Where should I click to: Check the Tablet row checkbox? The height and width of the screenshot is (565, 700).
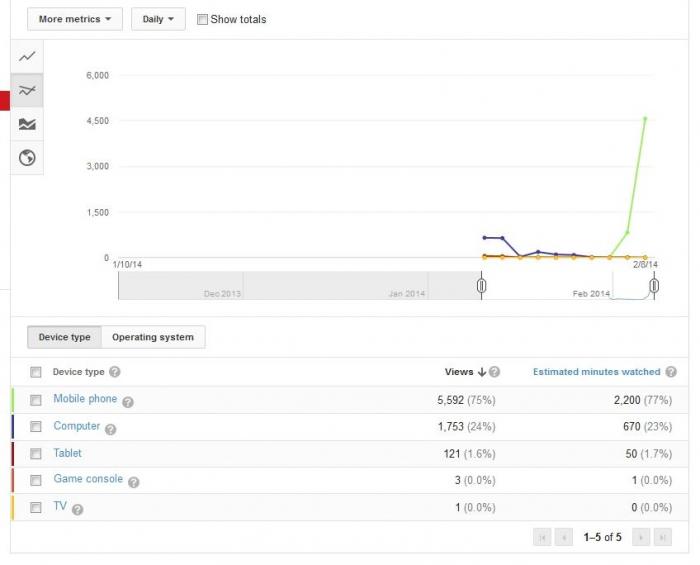click(36, 454)
